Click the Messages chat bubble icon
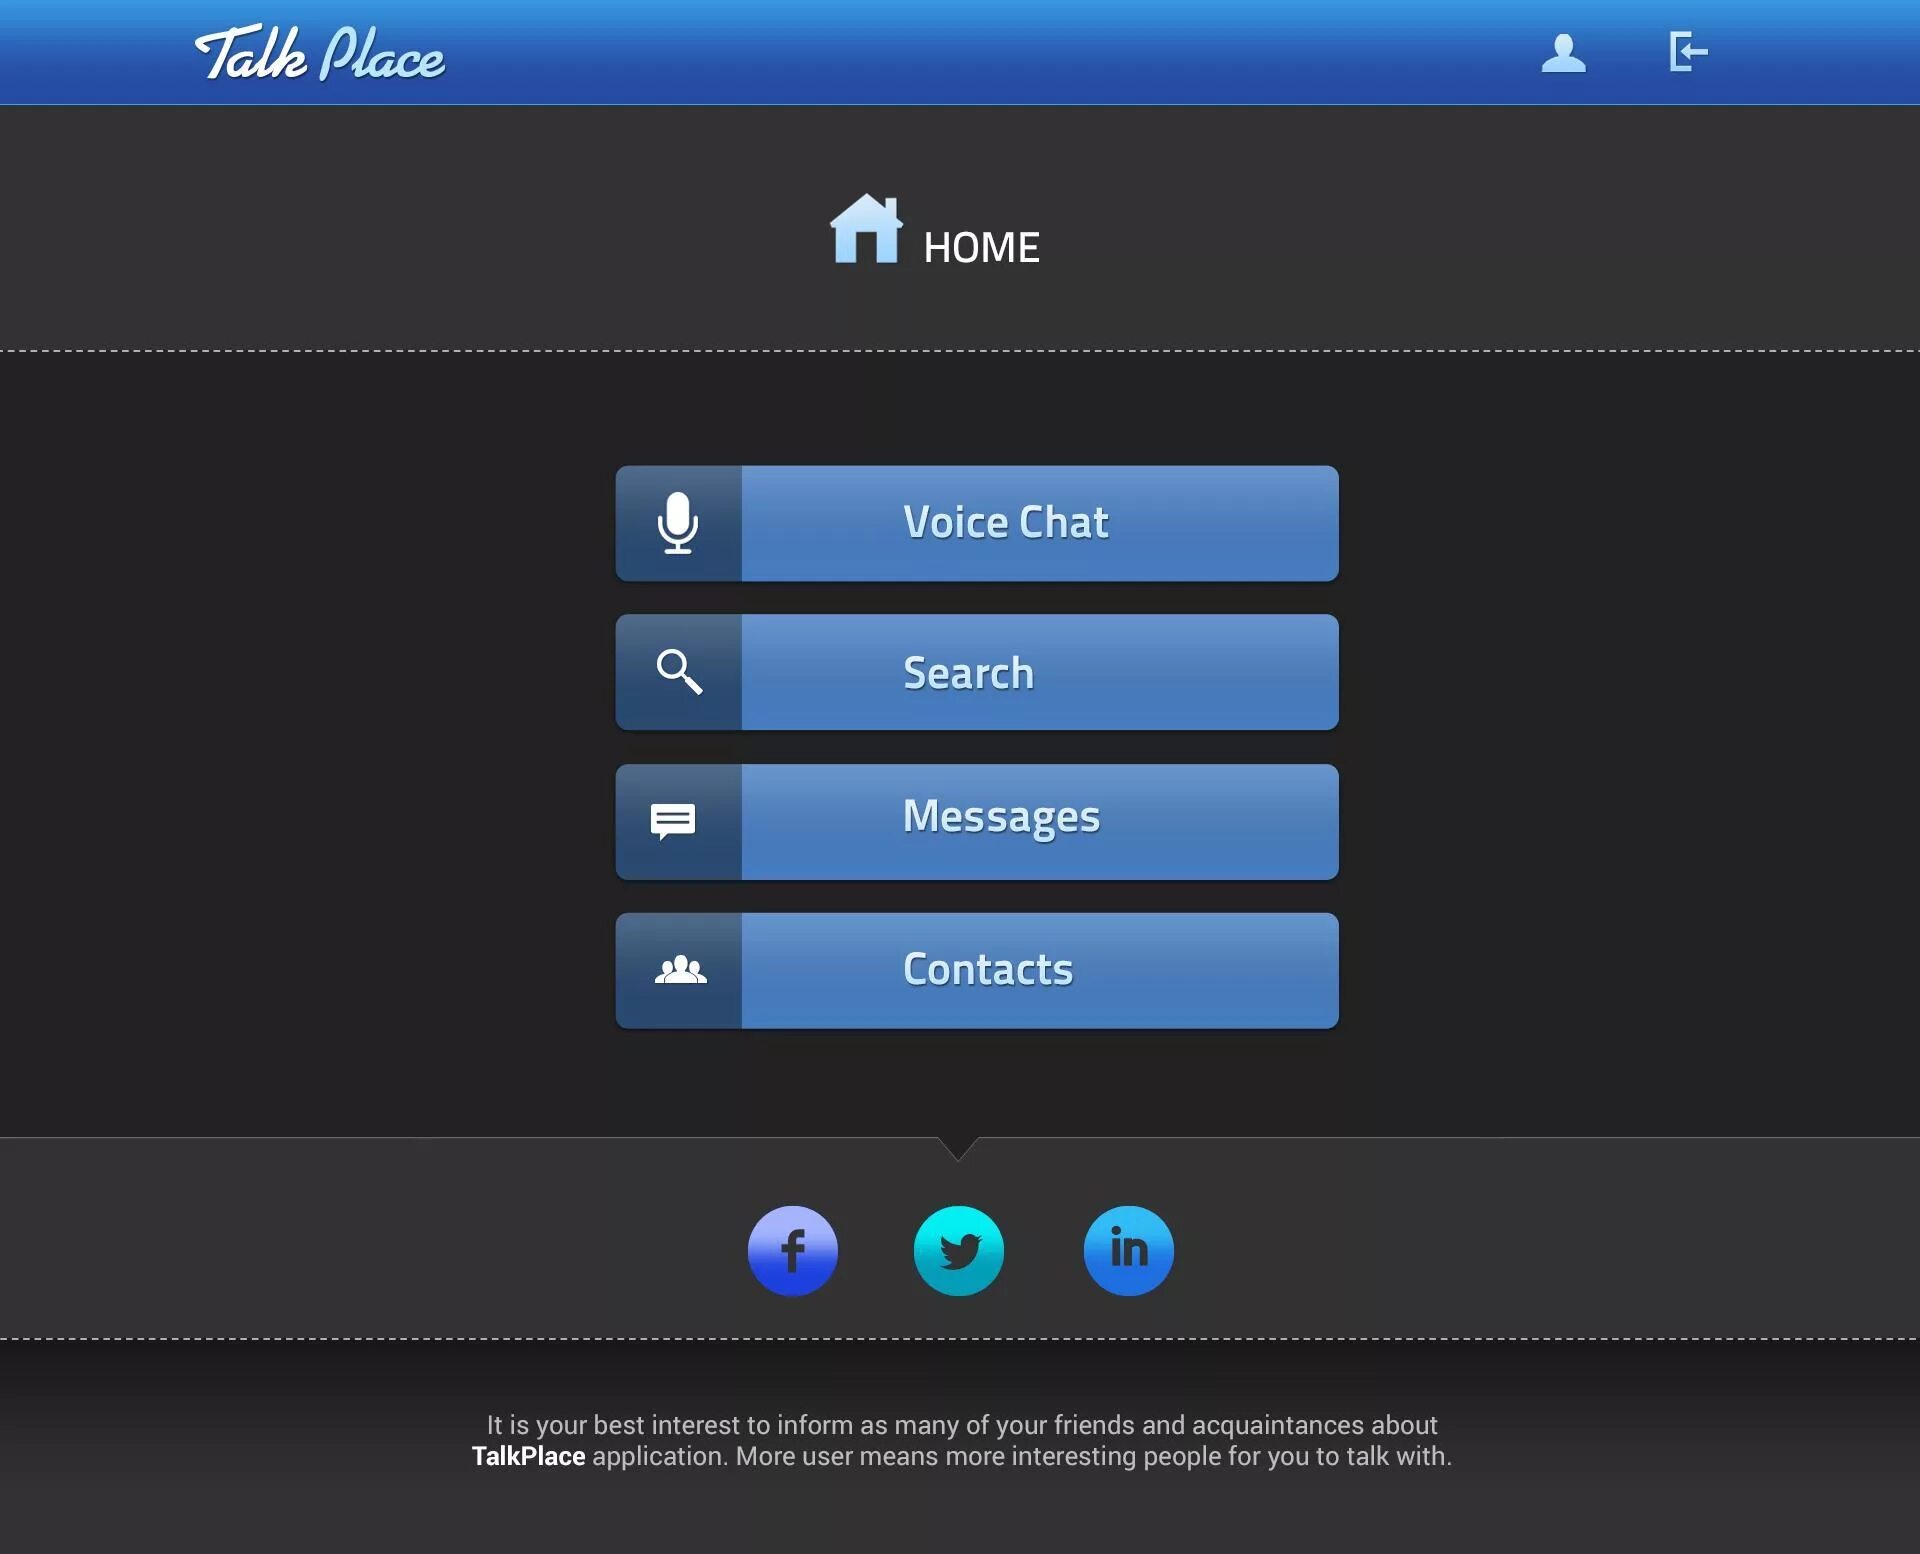 pyautogui.click(x=674, y=820)
